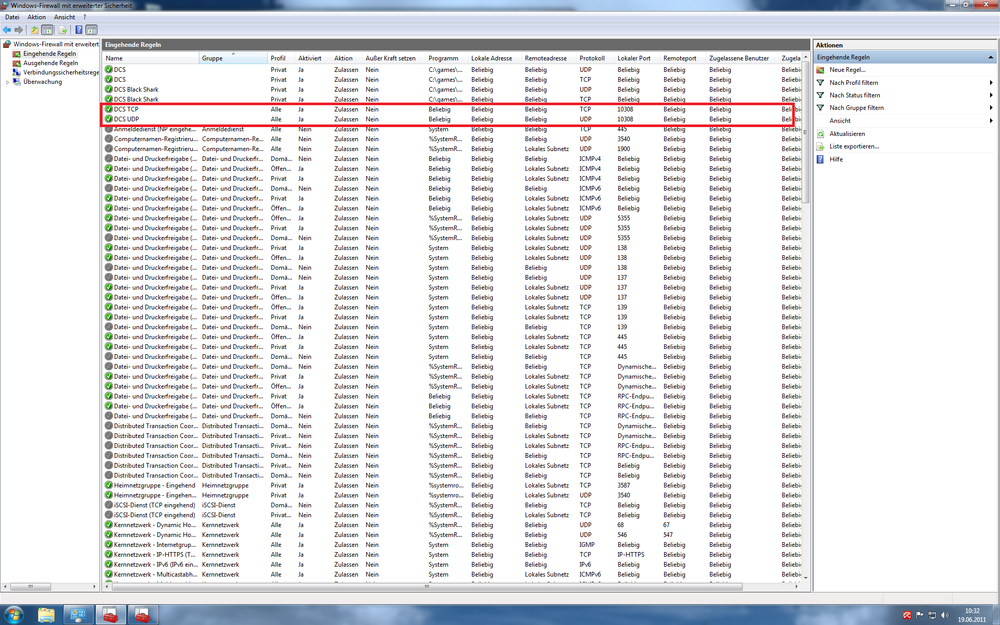The height and width of the screenshot is (625, 1000).
Task: Click the green check beside the DCS UDP rule
Action: tap(107, 118)
